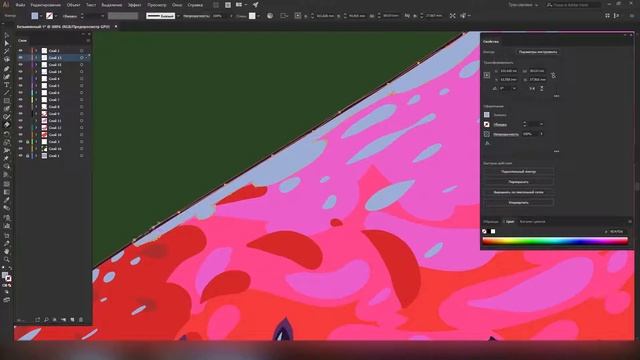Select the Paintbrush tool
Viewport: 640px width, 360px height.
pyautogui.click(x=7, y=109)
